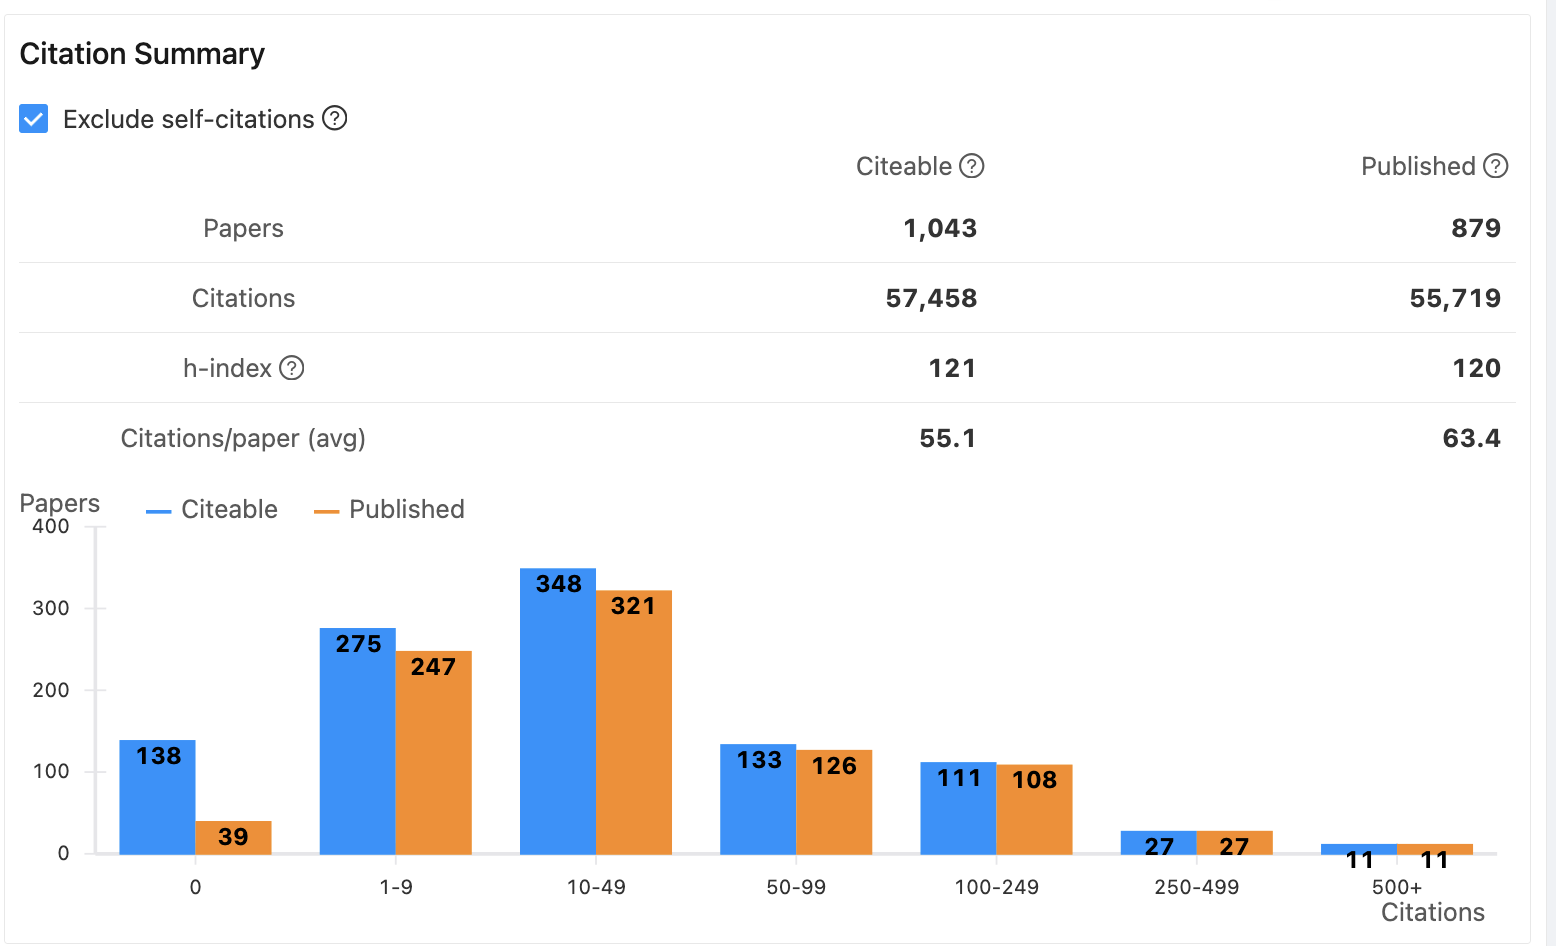
Task: Click the Citeable papers count 1,043
Action: click(x=939, y=228)
